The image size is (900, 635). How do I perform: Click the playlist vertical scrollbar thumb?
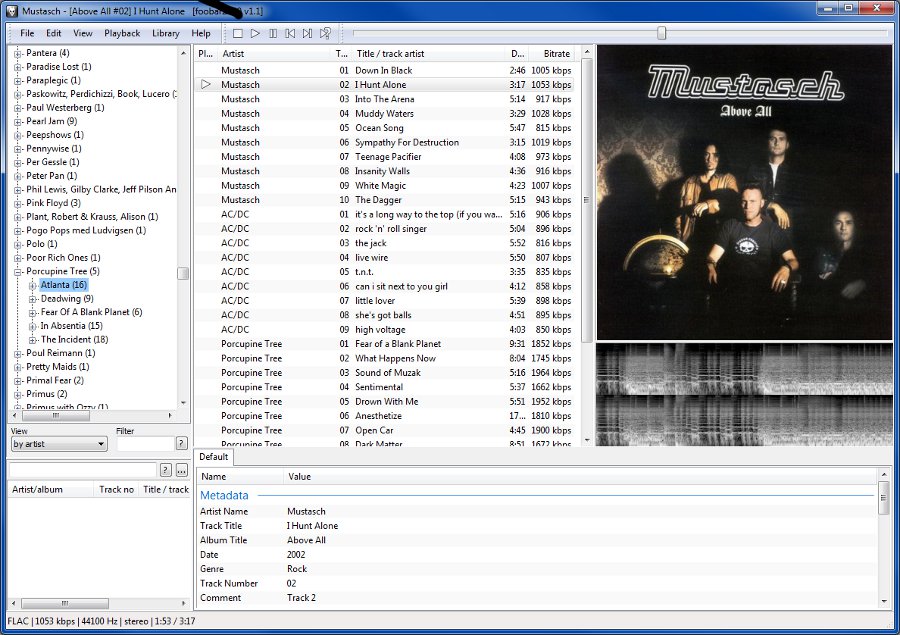587,200
